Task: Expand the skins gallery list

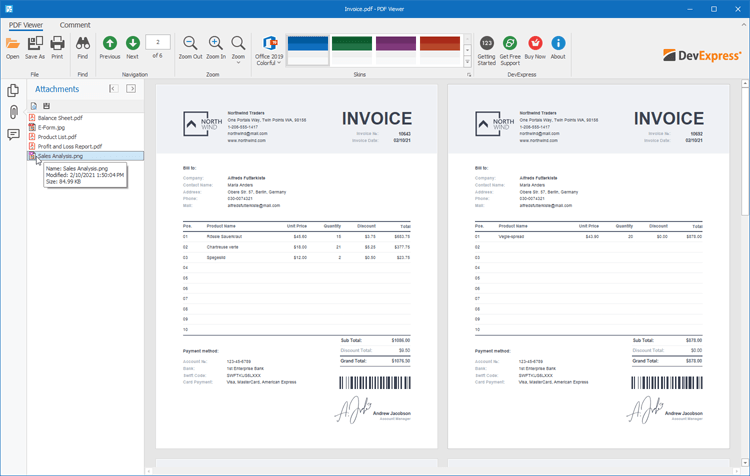Action: tap(467, 62)
